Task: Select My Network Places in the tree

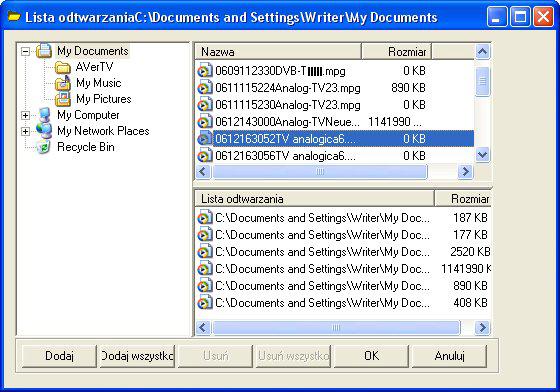Action: coord(103,131)
